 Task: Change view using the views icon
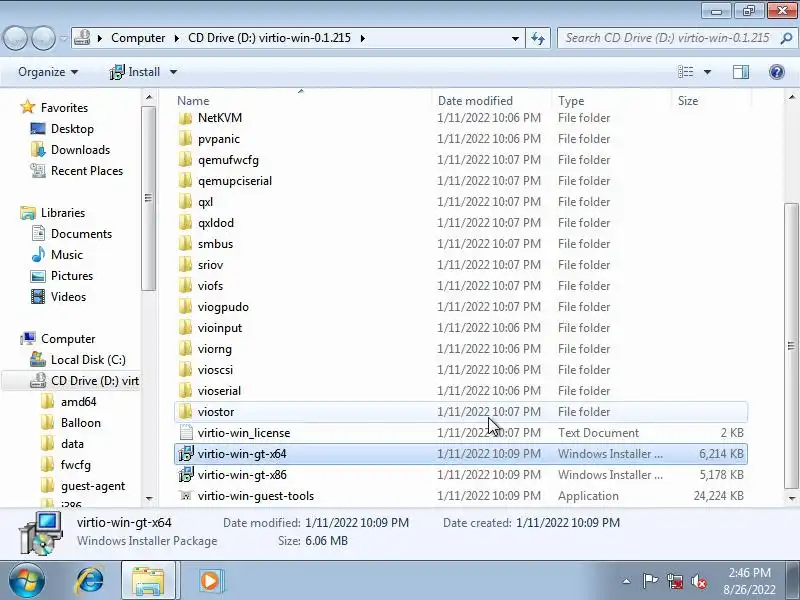(x=685, y=72)
